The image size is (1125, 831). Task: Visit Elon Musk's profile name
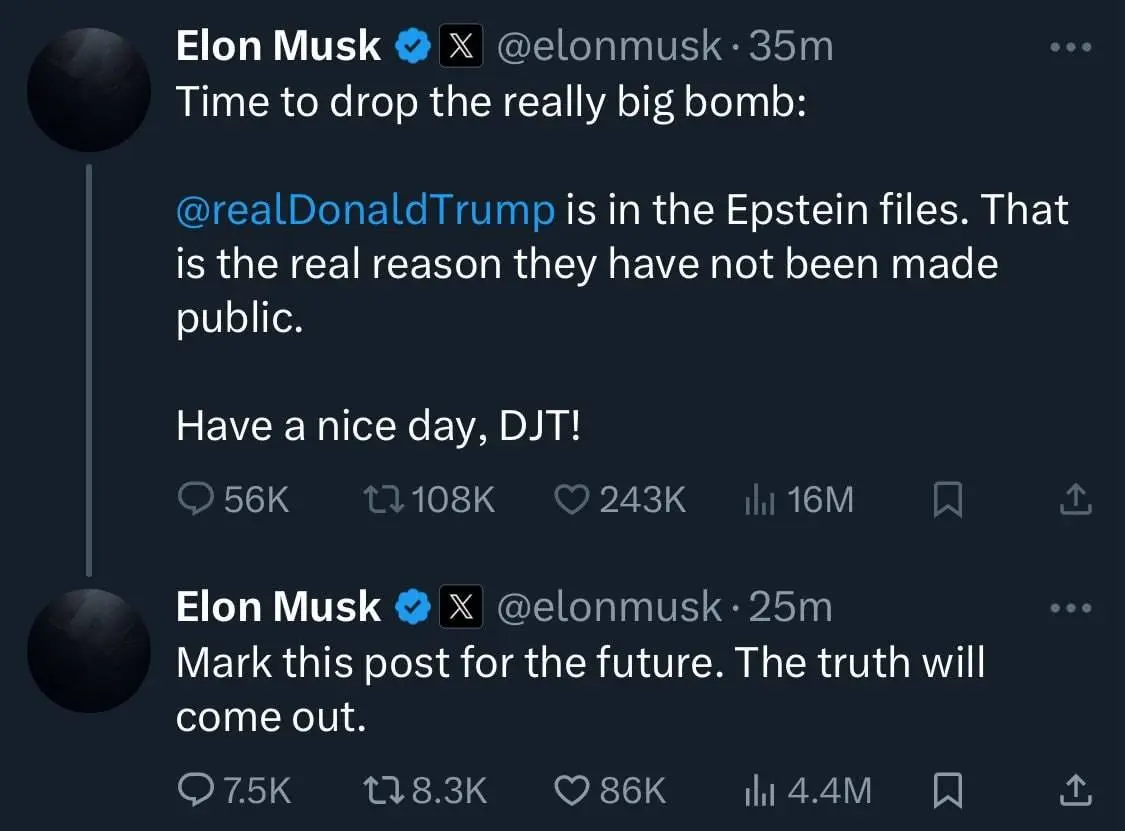[278, 44]
